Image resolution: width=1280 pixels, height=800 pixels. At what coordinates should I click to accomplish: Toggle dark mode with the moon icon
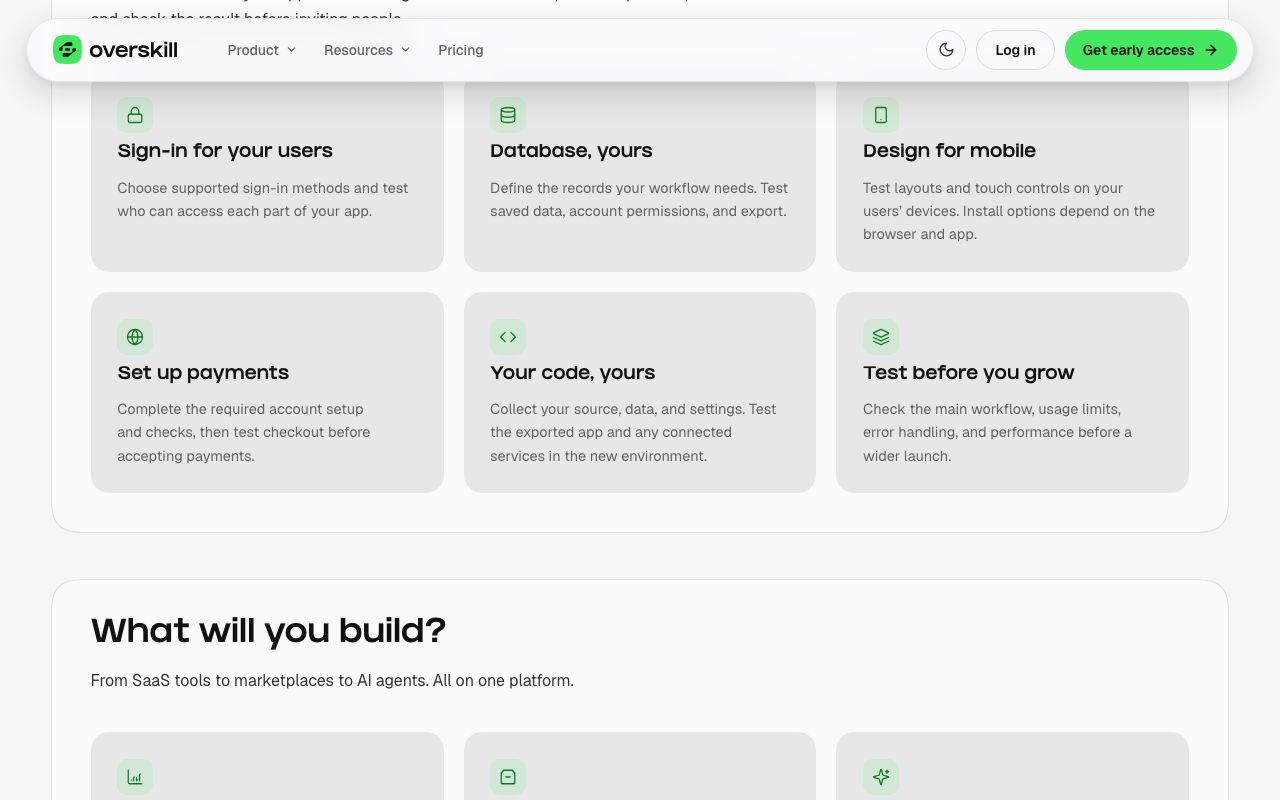coord(946,50)
